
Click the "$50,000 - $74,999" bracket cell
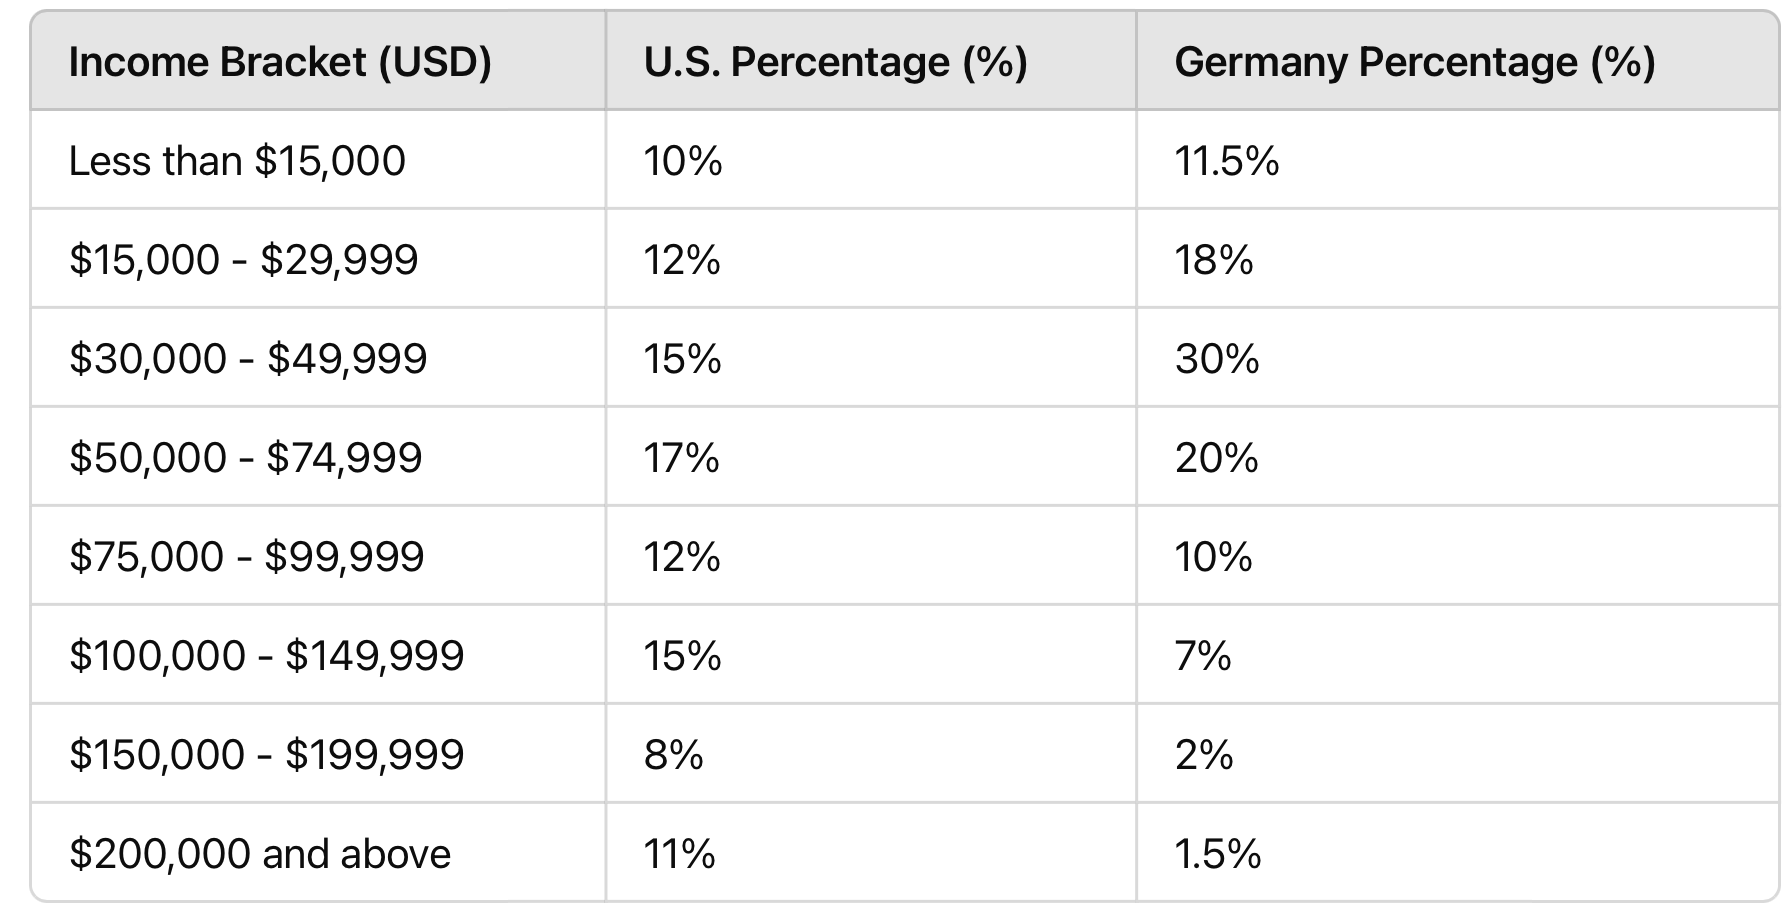coord(246,458)
